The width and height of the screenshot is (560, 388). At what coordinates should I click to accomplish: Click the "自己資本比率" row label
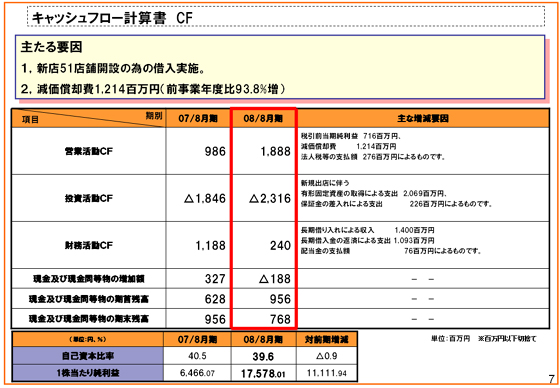click(88, 356)
